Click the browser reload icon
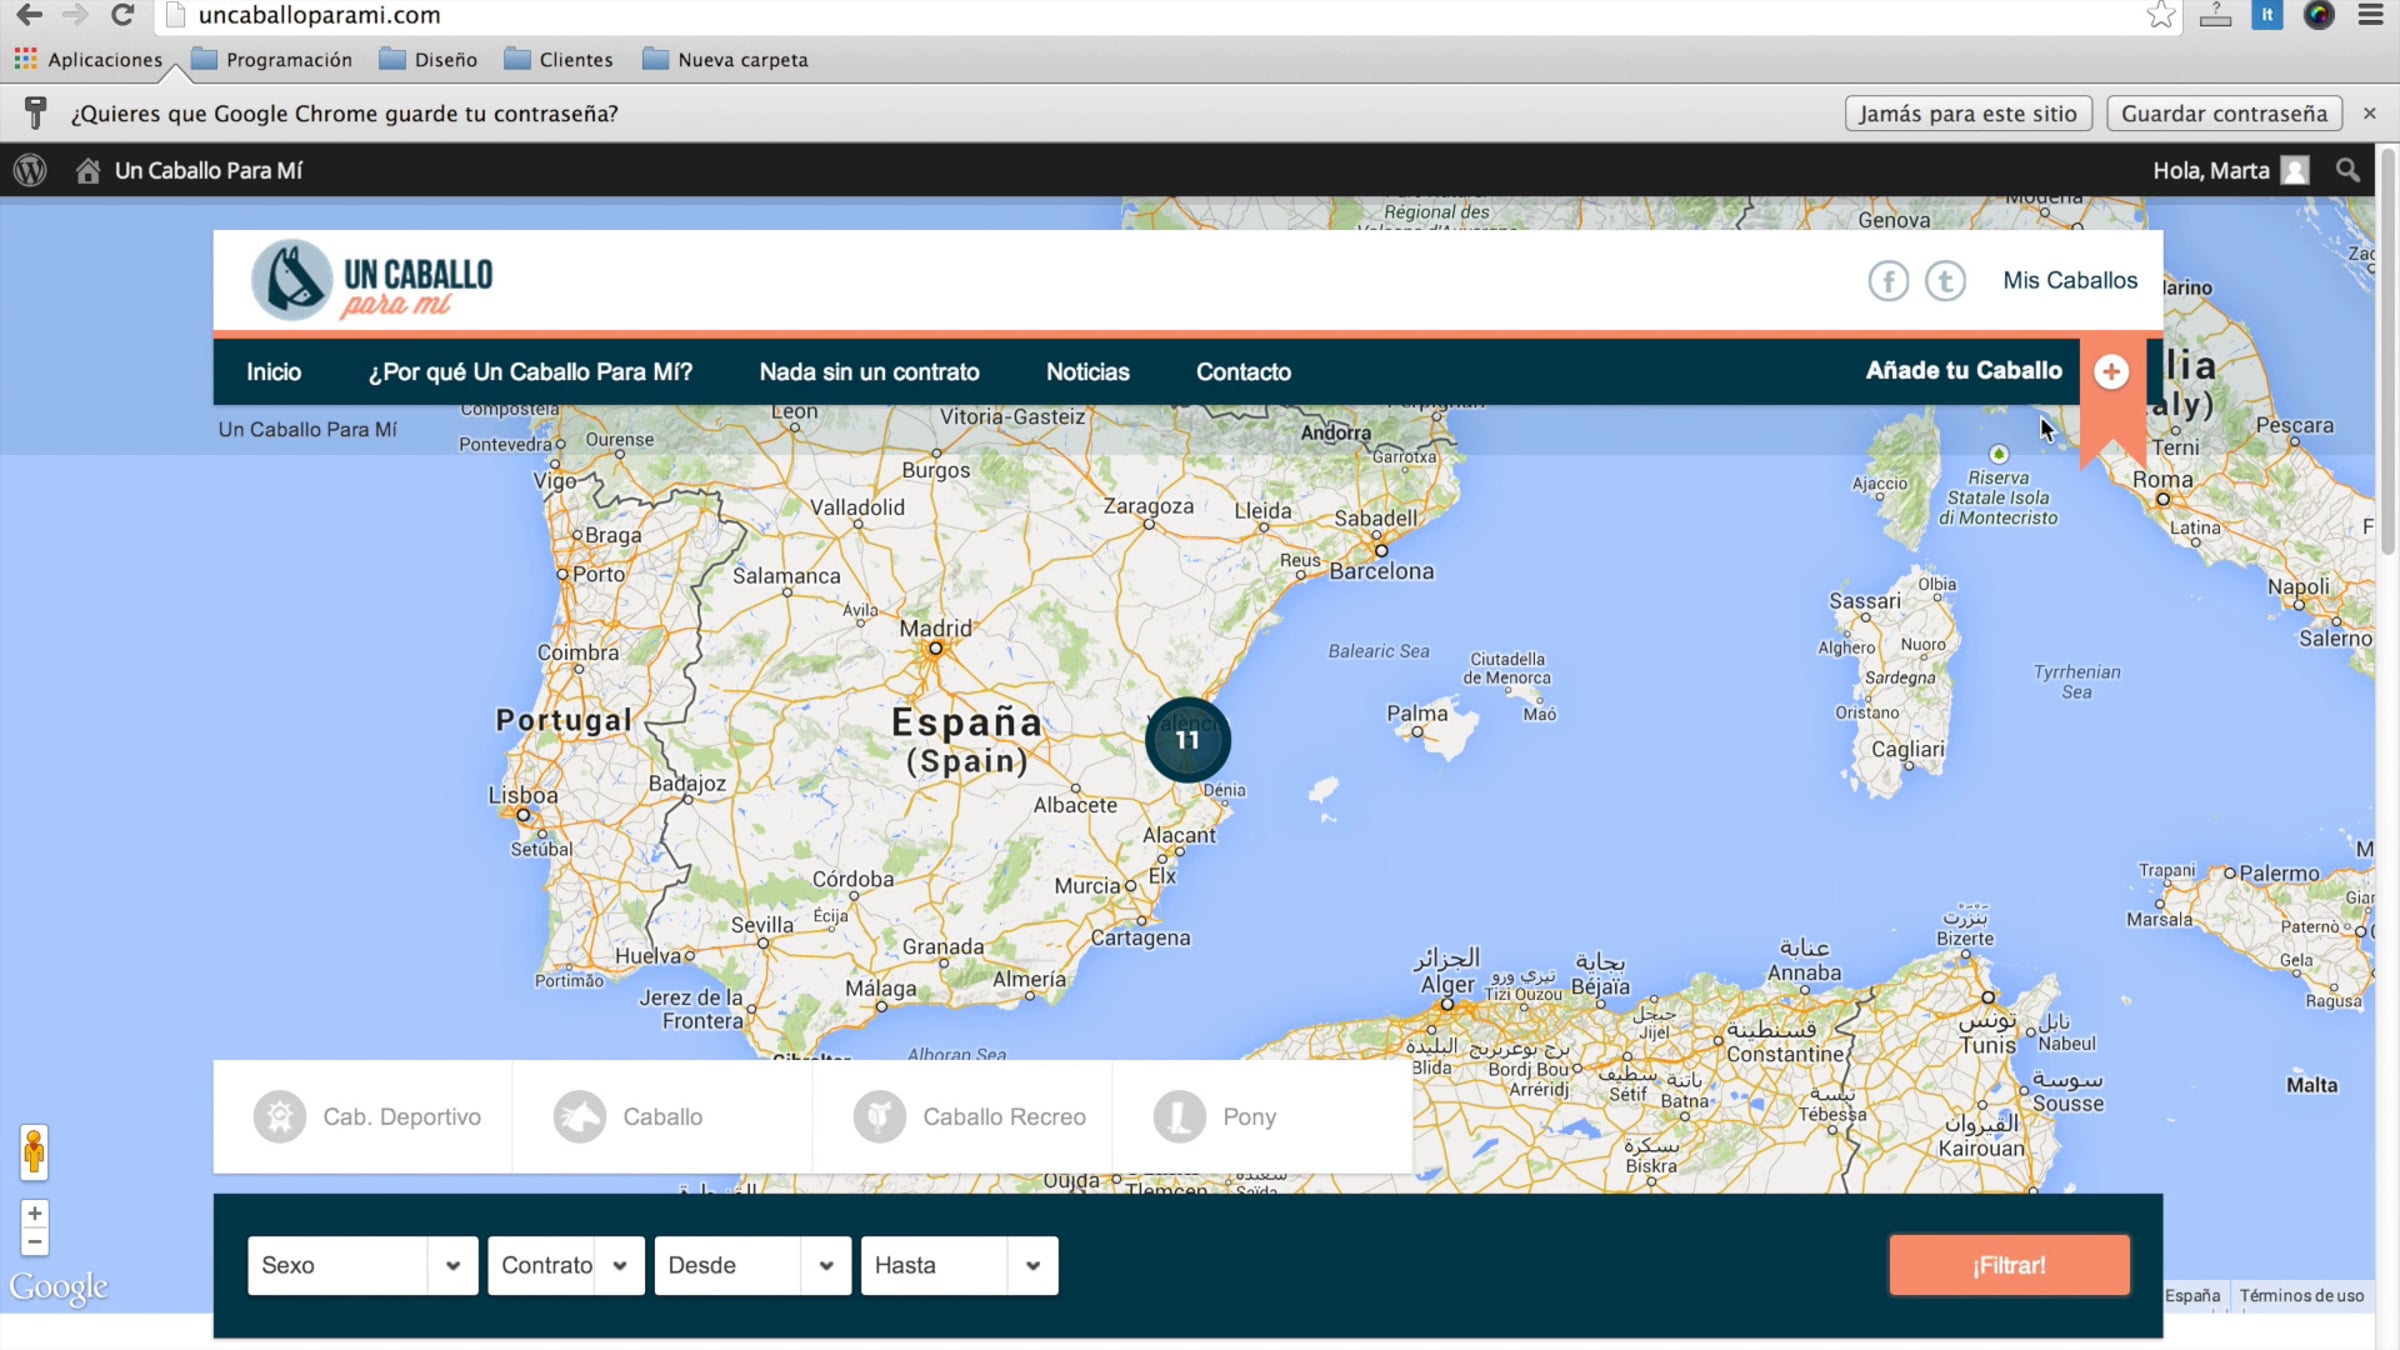The height and width of the screenshot is (1350, 2400). tap(122, 15)
